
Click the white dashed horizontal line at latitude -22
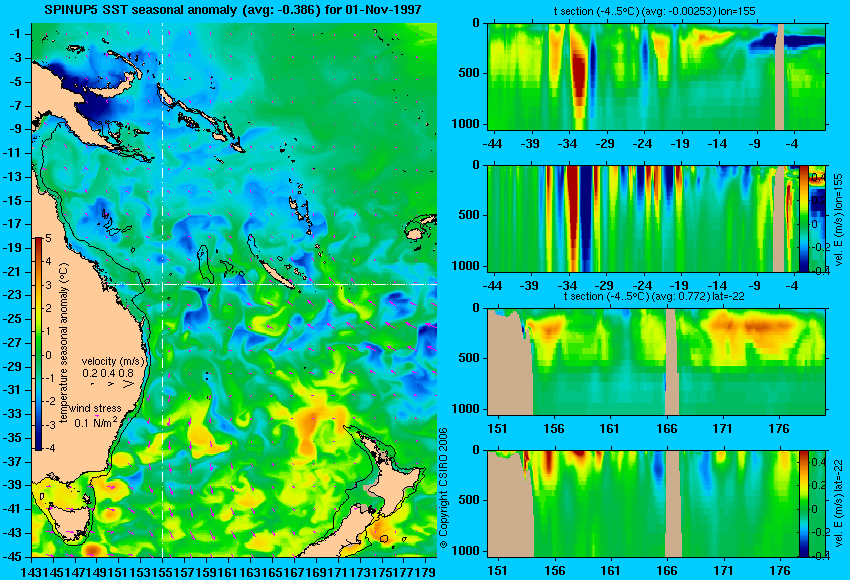[x=271, y=284]
